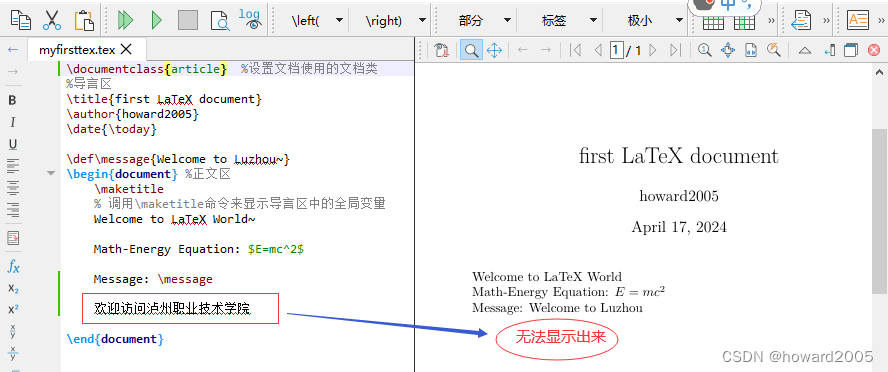Open the \left( delimiter dropdown
This screenshot has width=888, height=372.
coord(339,20)
